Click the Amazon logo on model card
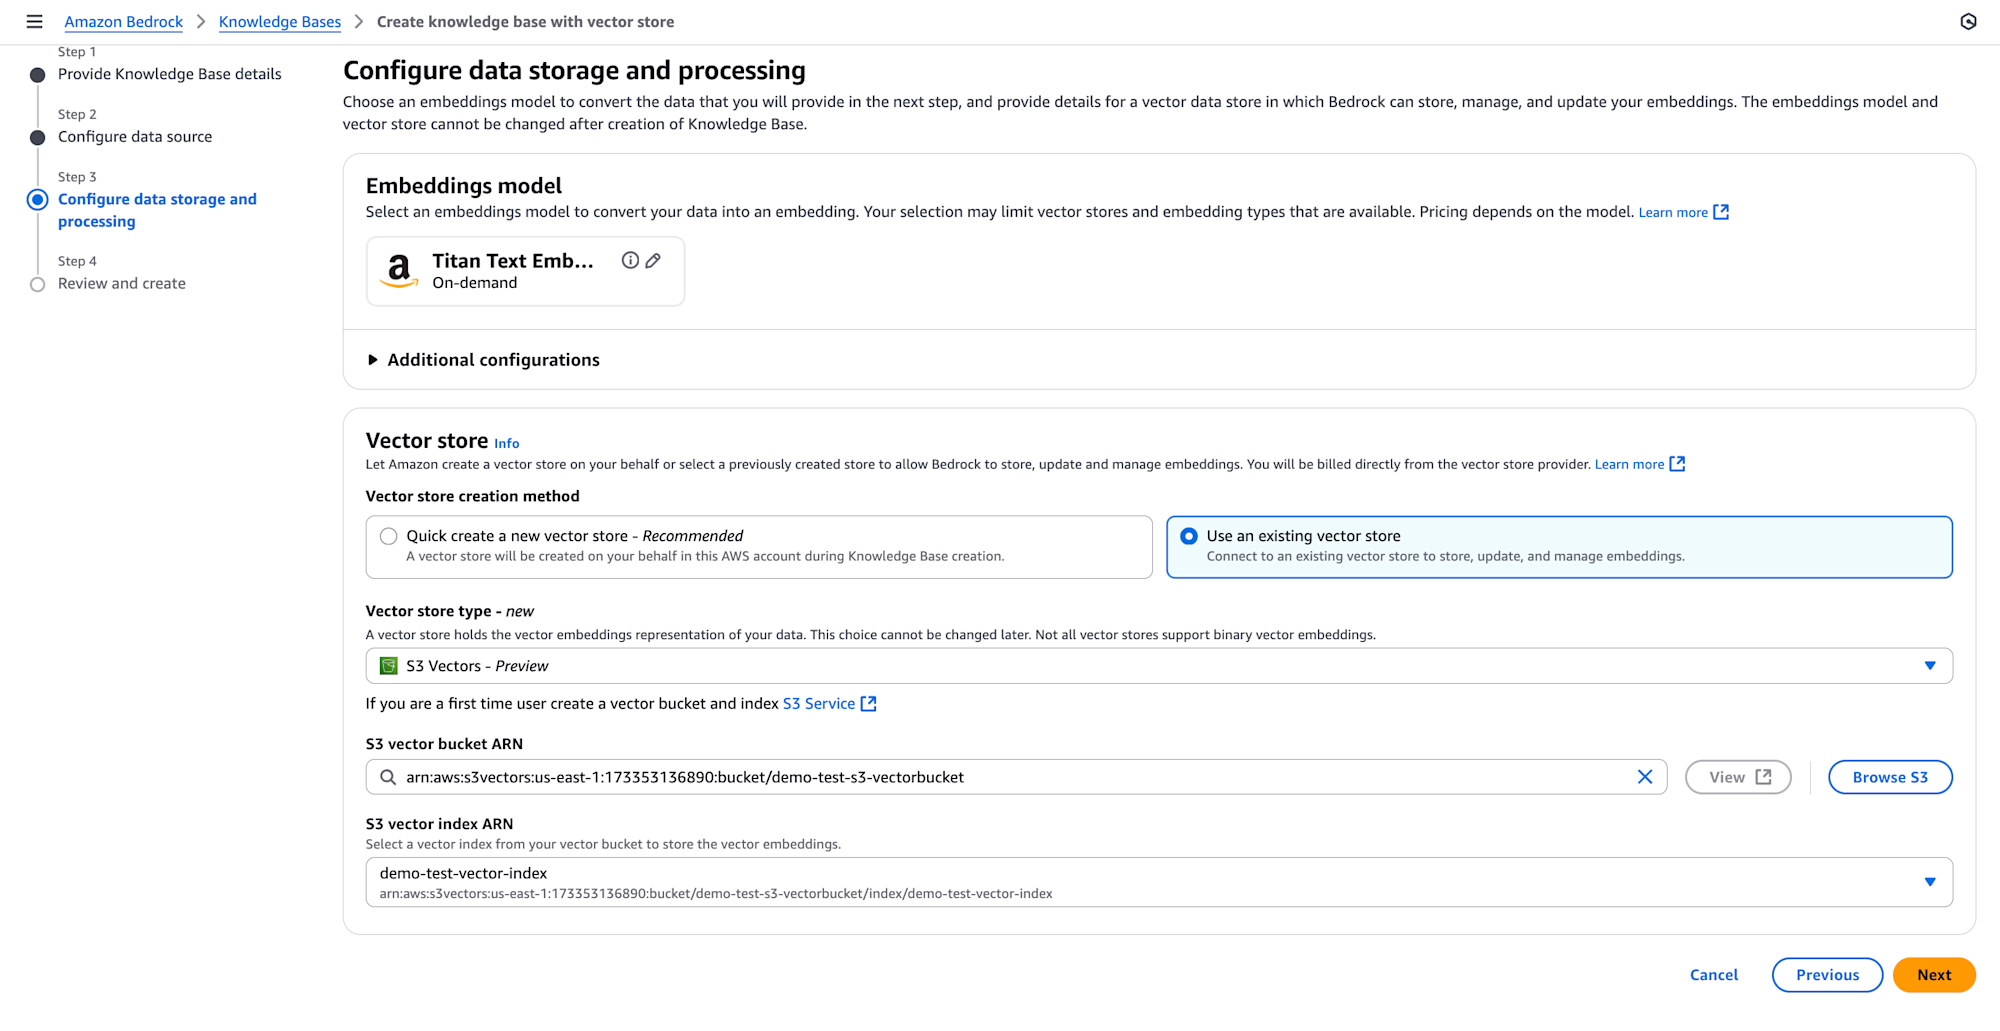This screenshot has height=1031, width=2000. pyautogui.click(x=399, y=271)
